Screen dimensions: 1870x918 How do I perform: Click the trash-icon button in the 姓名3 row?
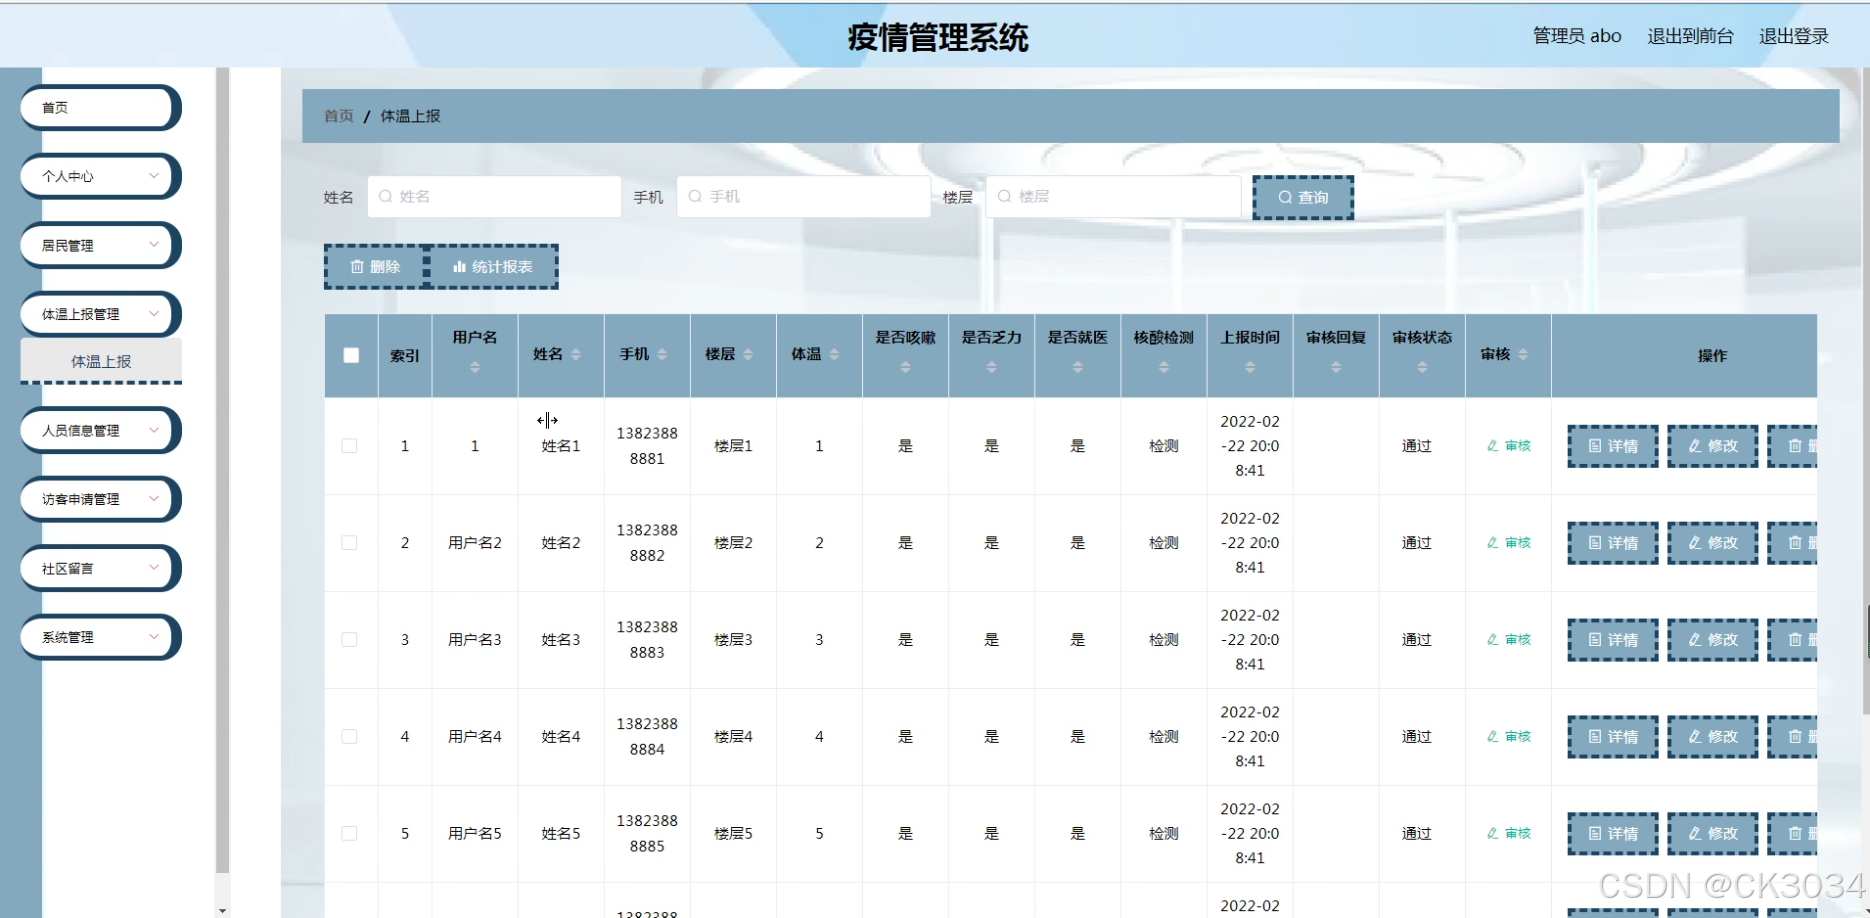(1792, 640)
